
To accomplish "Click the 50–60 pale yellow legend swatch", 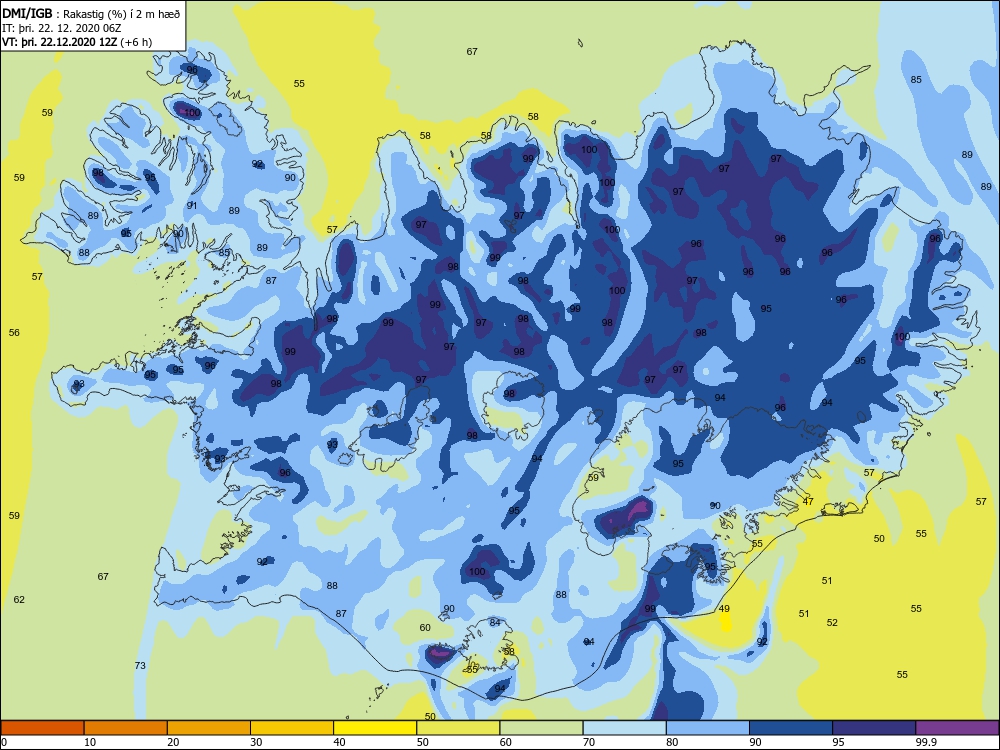I will [459, 728].
